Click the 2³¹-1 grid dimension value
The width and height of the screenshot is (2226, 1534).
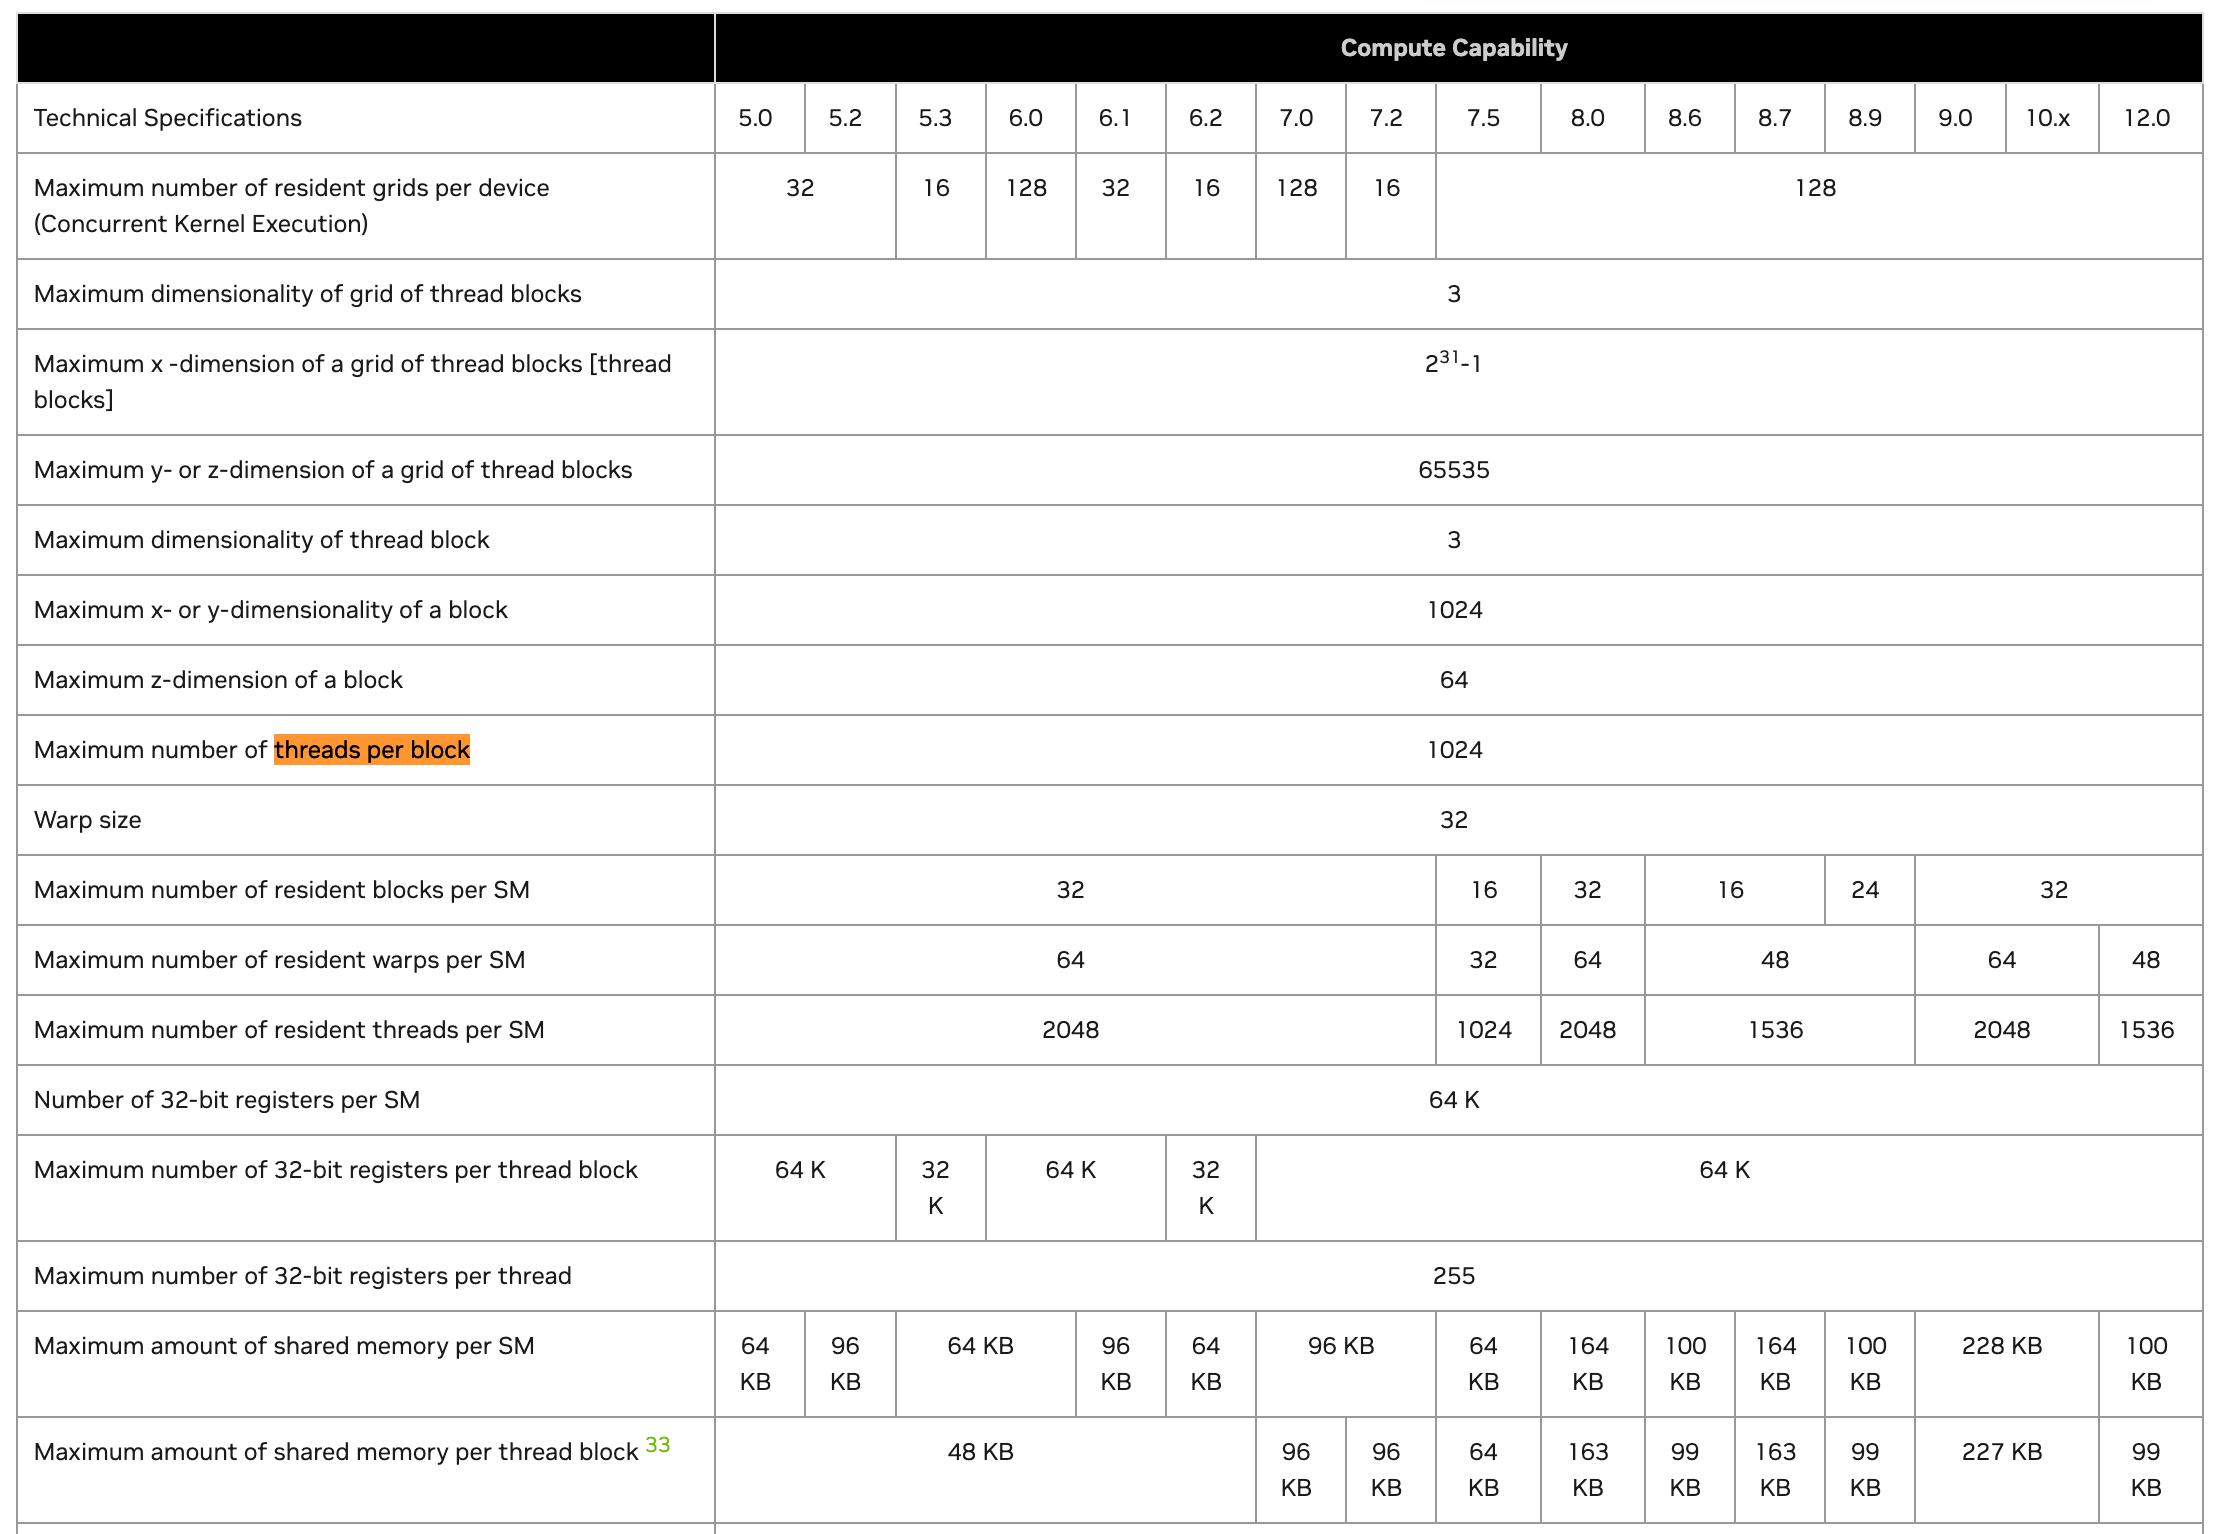pyautogui.click(x=1453, y=363)
